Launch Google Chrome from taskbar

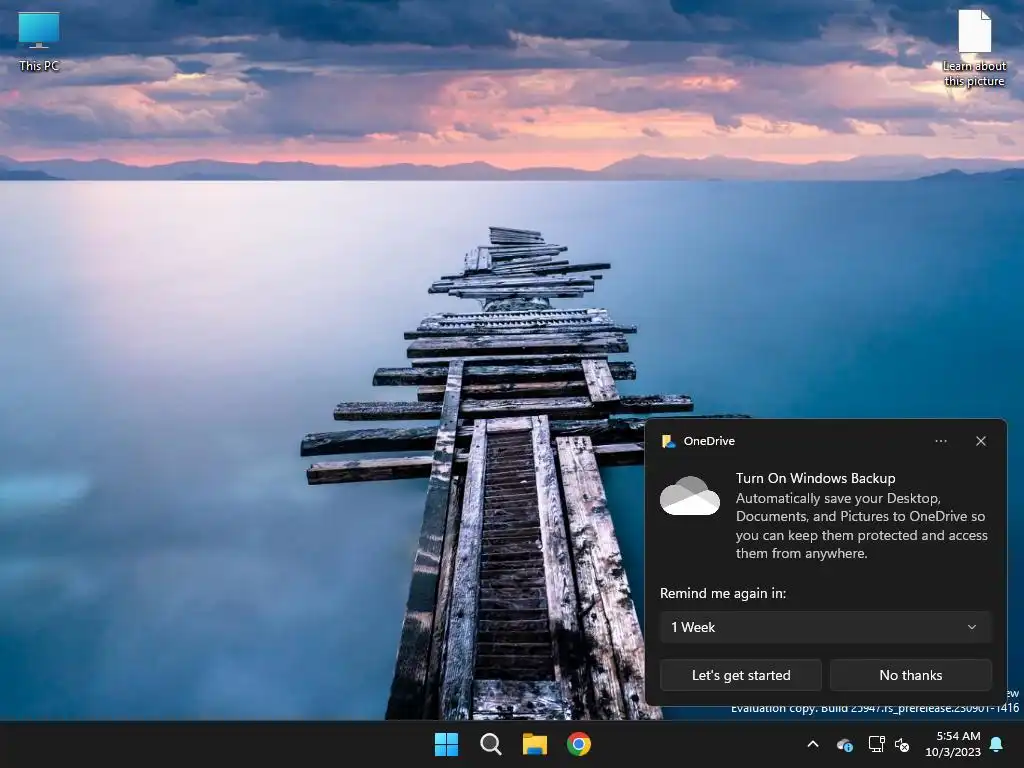[x=579, y=744]
